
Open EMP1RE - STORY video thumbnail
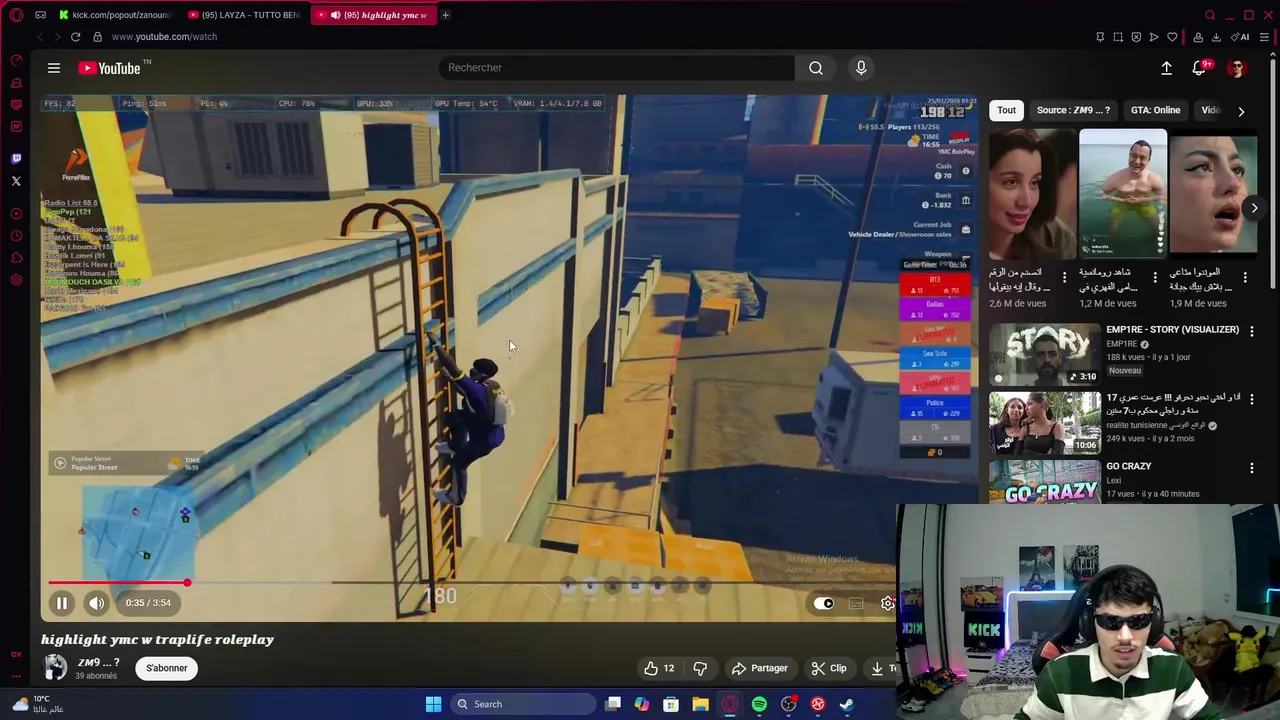tap(1045, 354)
